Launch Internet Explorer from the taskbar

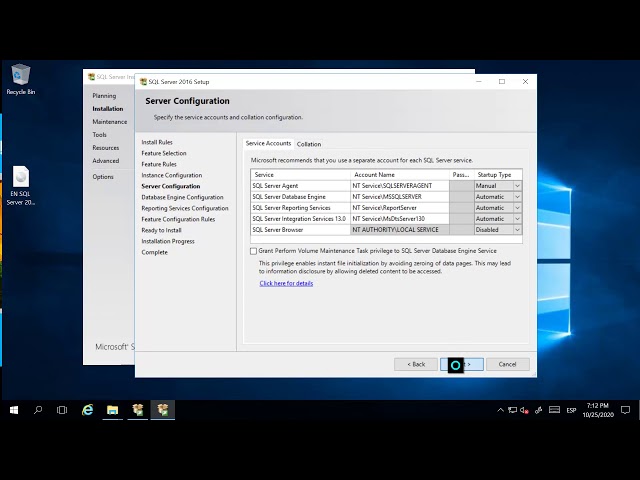click(x=87, y=410)
